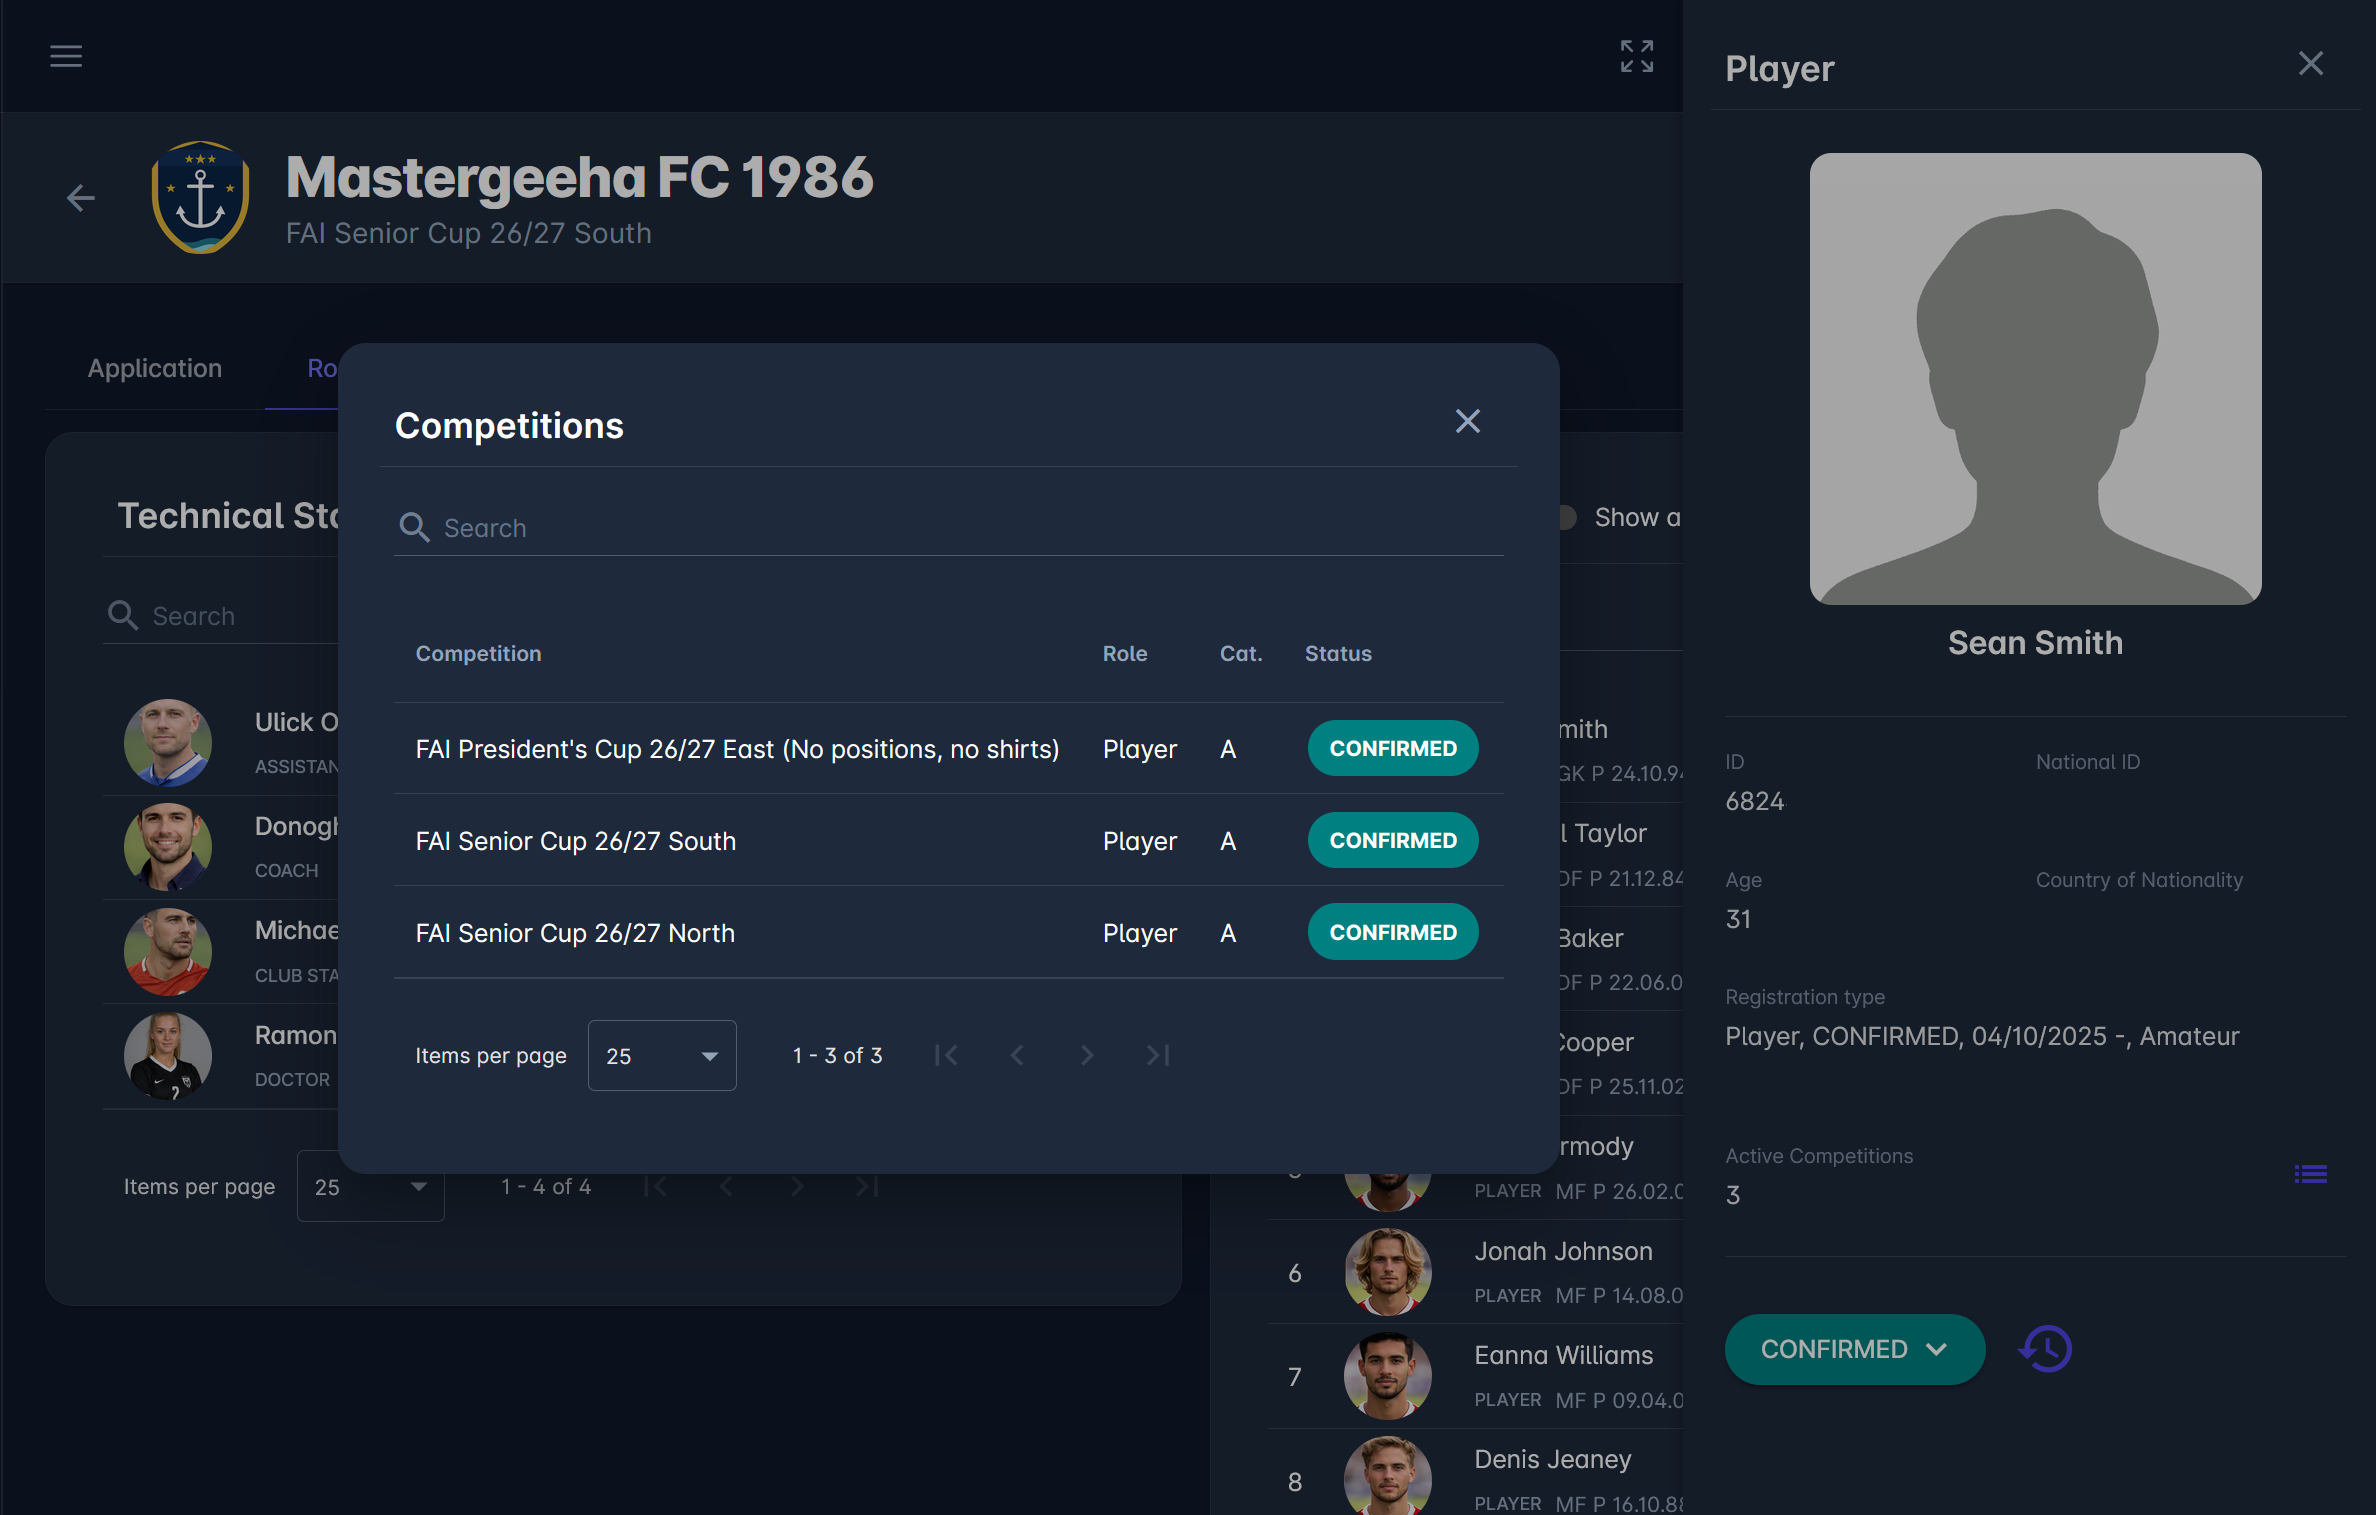Sort by Cat. column header
Image resolution: width=2376 pixels, height=1515 pixels.
pos(1241,653)
